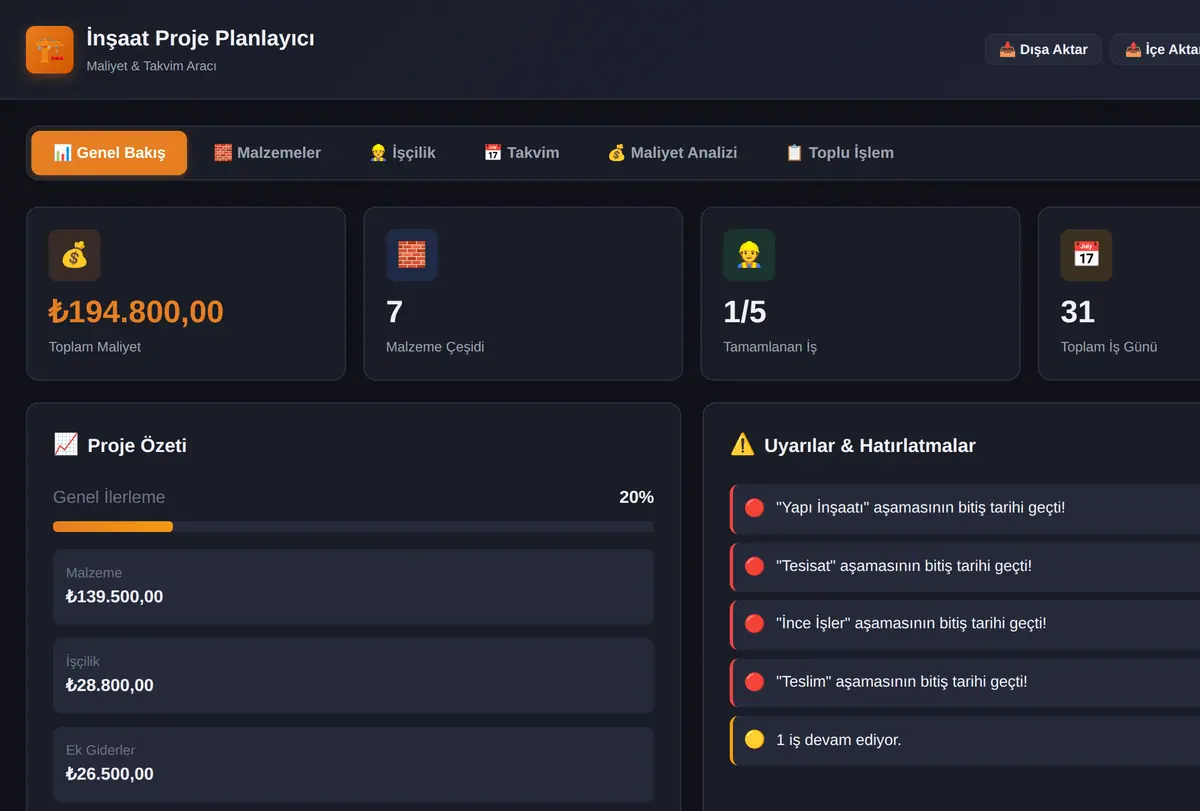This screenshot has width=1200, height=811.
Task: Open the Maliyet Analizi tab
Action: [672, 153]
